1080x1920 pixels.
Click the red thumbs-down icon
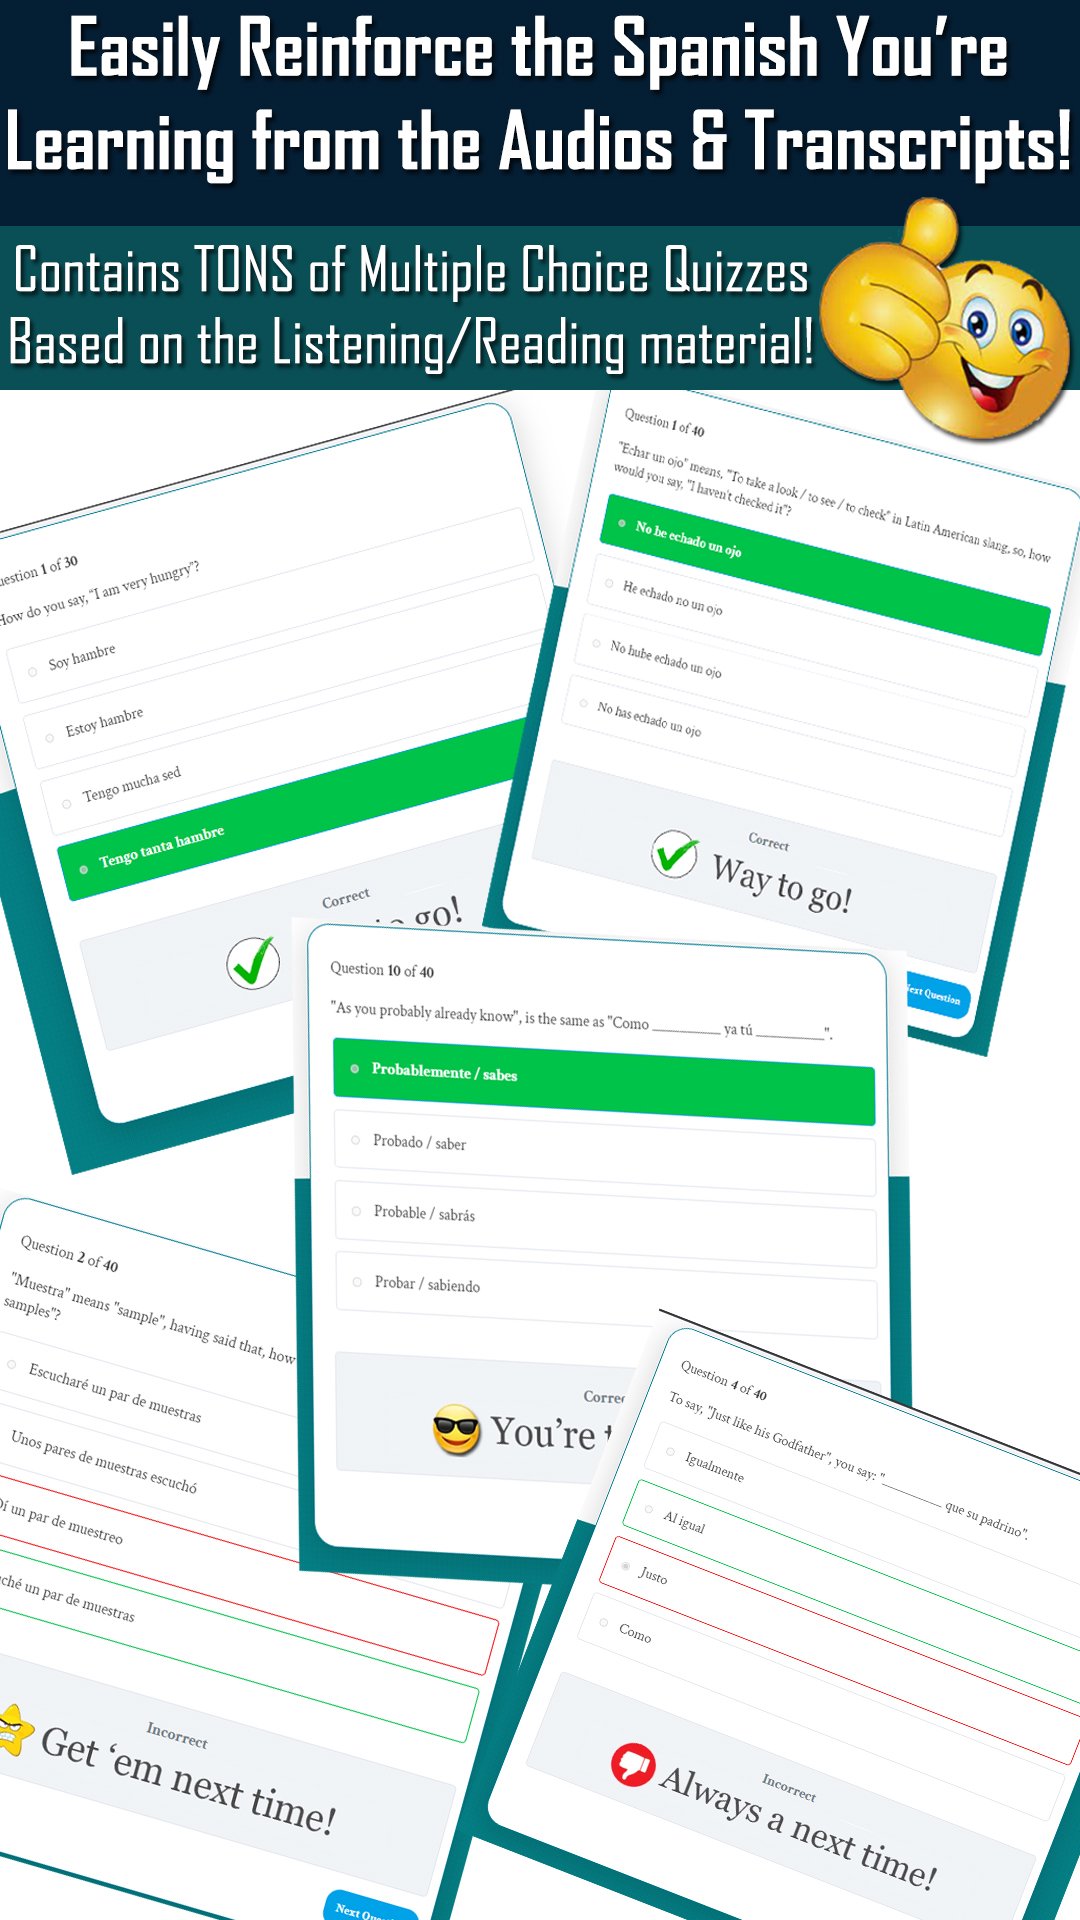pos(633,1765)
